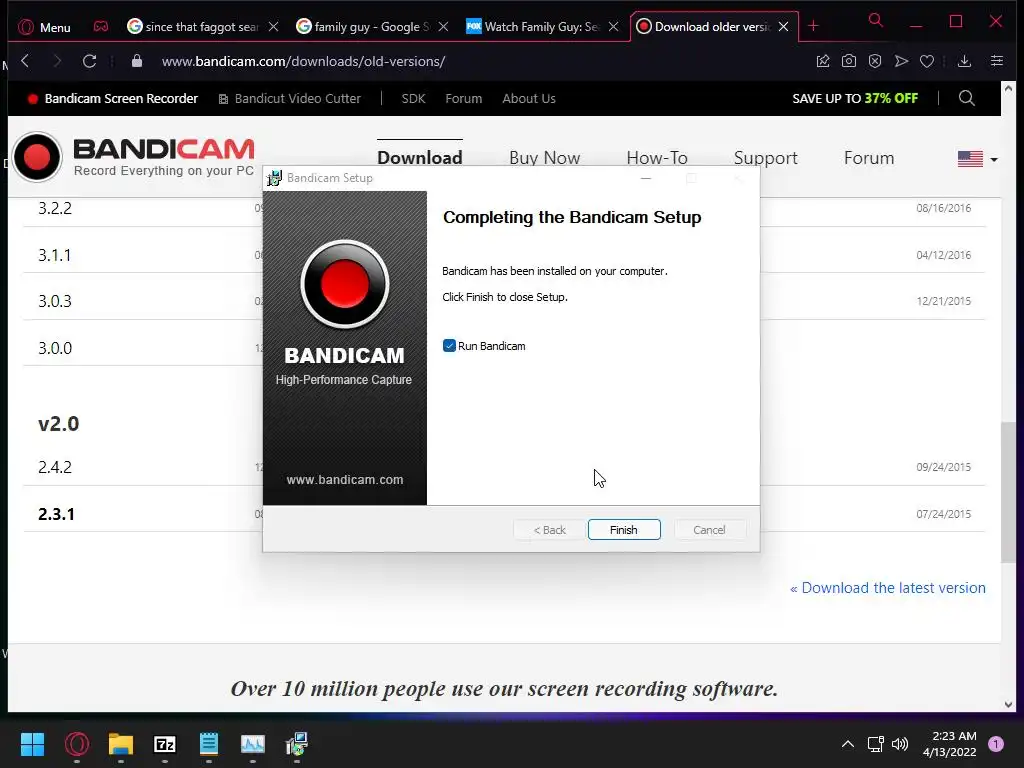Click the Bandicam Setup title bar icon

(x=274, y=178)
